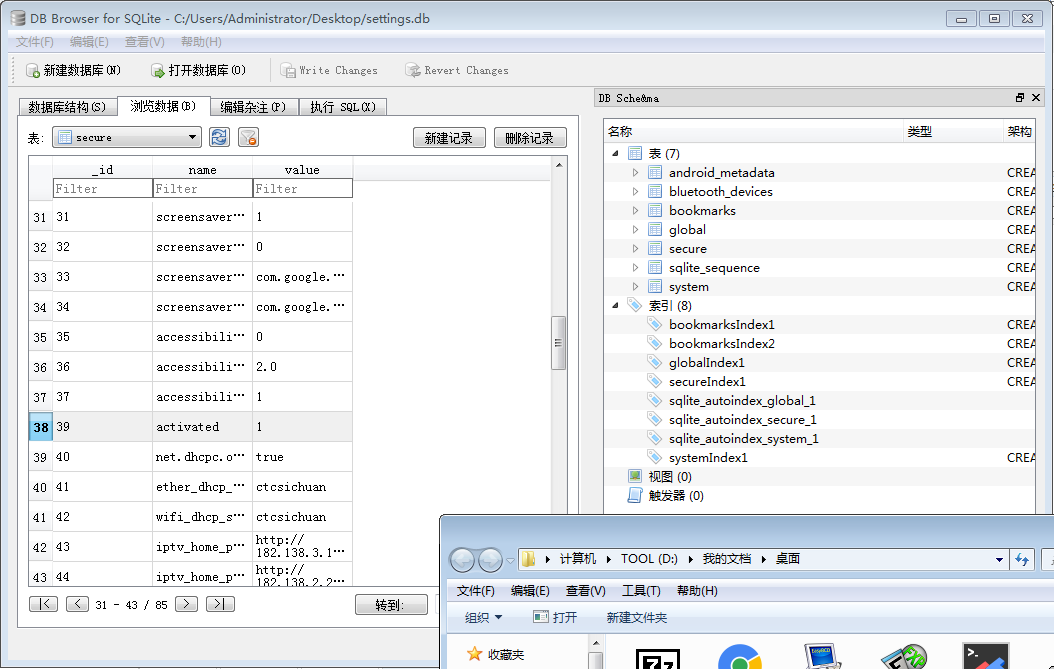This screenshot has width=1054, height=669.
Task: Jump to last page of records
Action: pyautogui.click(x=220, y=604)
